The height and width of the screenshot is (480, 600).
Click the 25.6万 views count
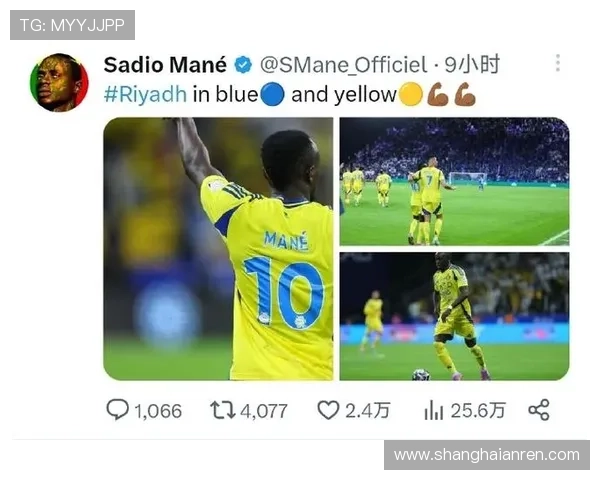click(478, 411)
